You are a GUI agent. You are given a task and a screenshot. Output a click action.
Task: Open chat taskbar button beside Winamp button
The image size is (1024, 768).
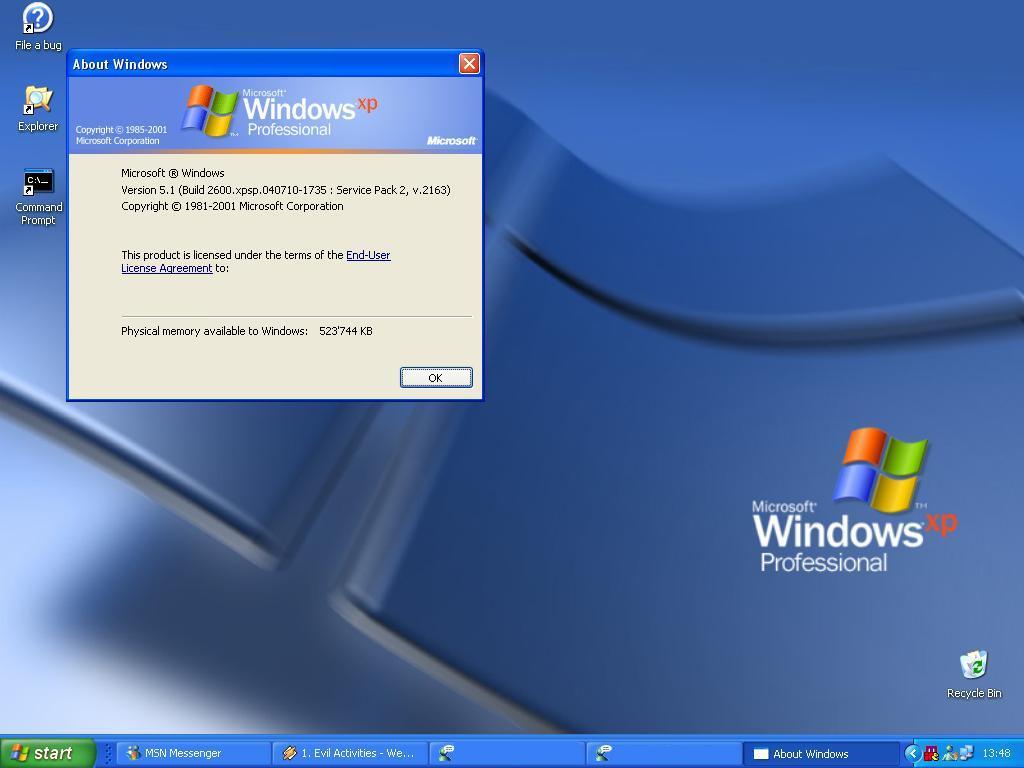click(507, 753)
